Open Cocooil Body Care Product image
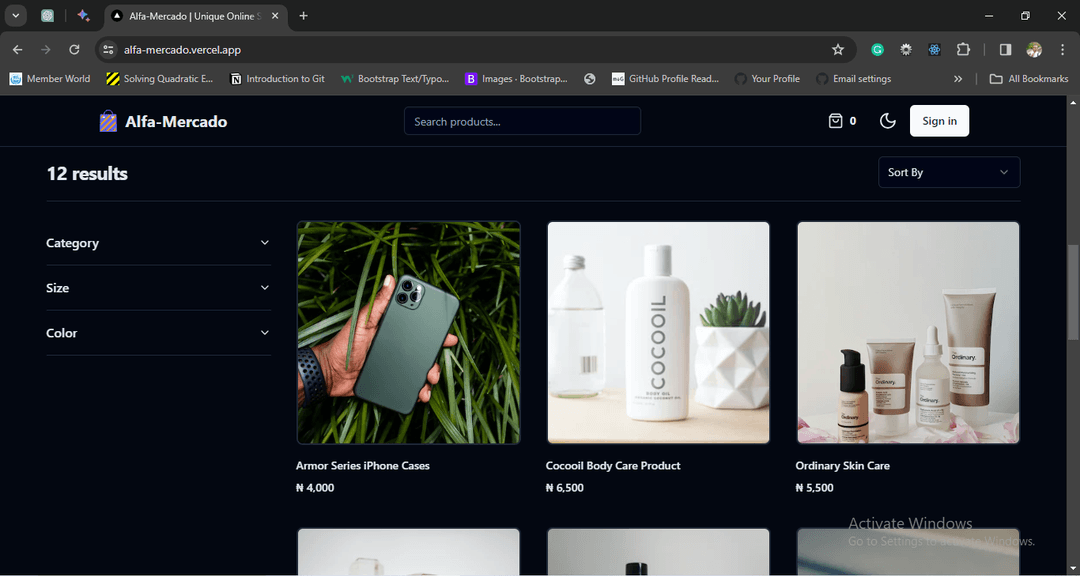The height and width of the screenshot is (576, 1080). (x=658, y=333)
